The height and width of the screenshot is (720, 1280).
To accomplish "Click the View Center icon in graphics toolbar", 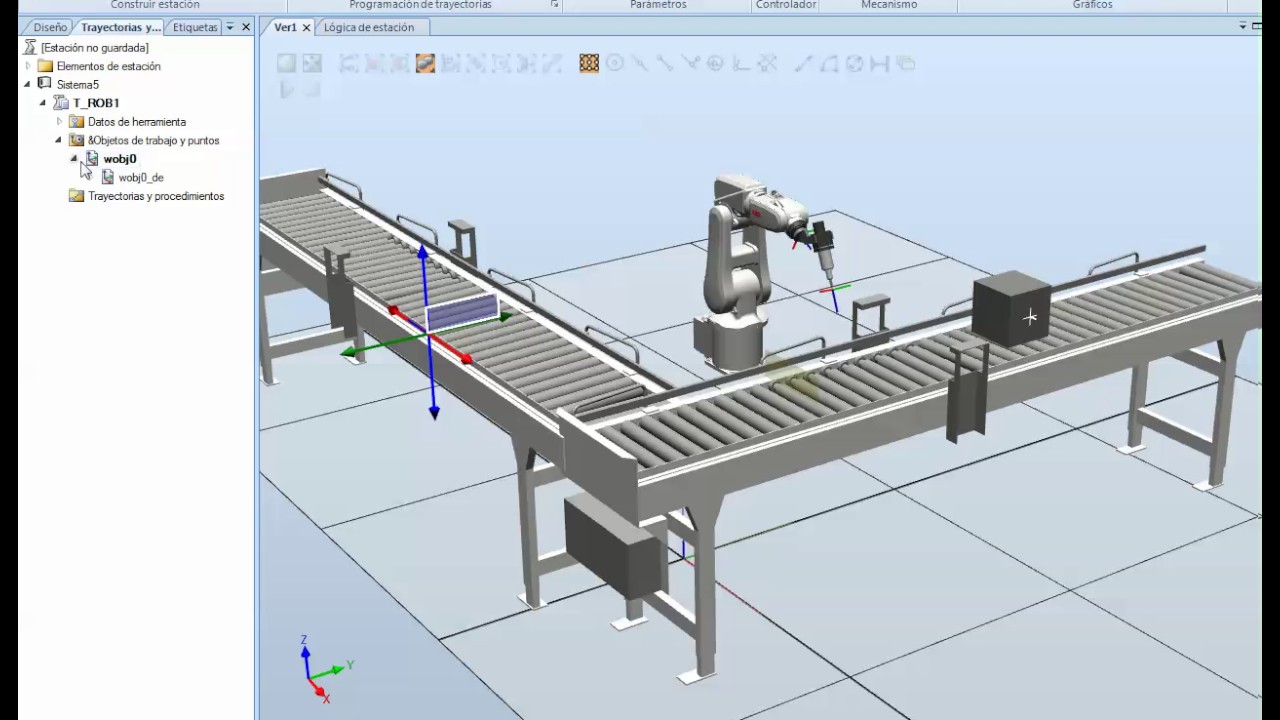I will [312, 64].
